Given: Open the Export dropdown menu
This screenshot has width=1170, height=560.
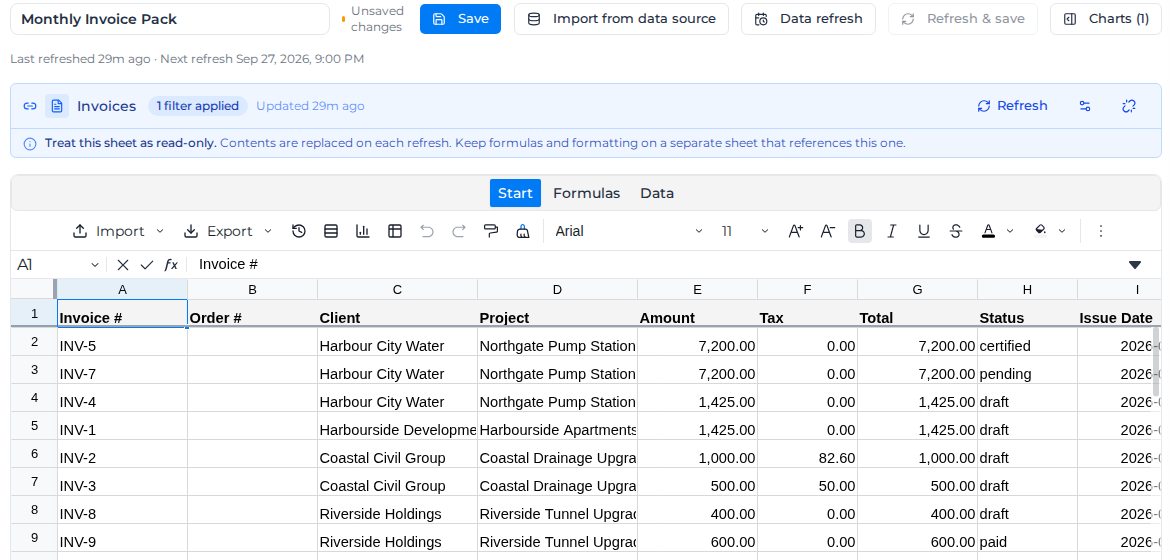Looking at the screenshot, I should (x=228, y=231).
